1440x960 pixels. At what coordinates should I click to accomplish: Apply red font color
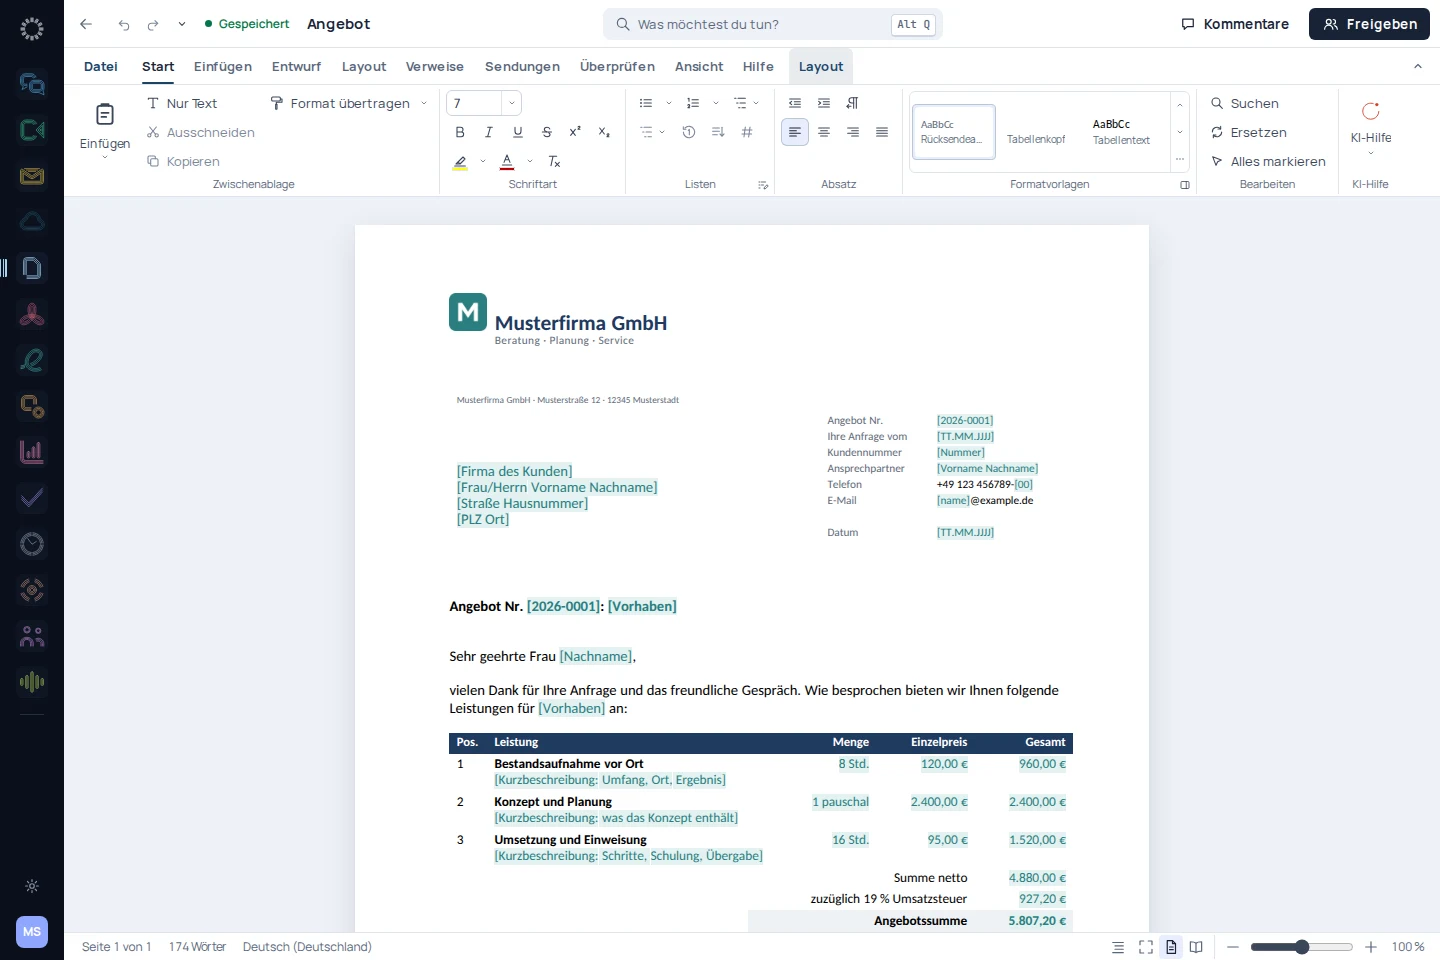507,161
